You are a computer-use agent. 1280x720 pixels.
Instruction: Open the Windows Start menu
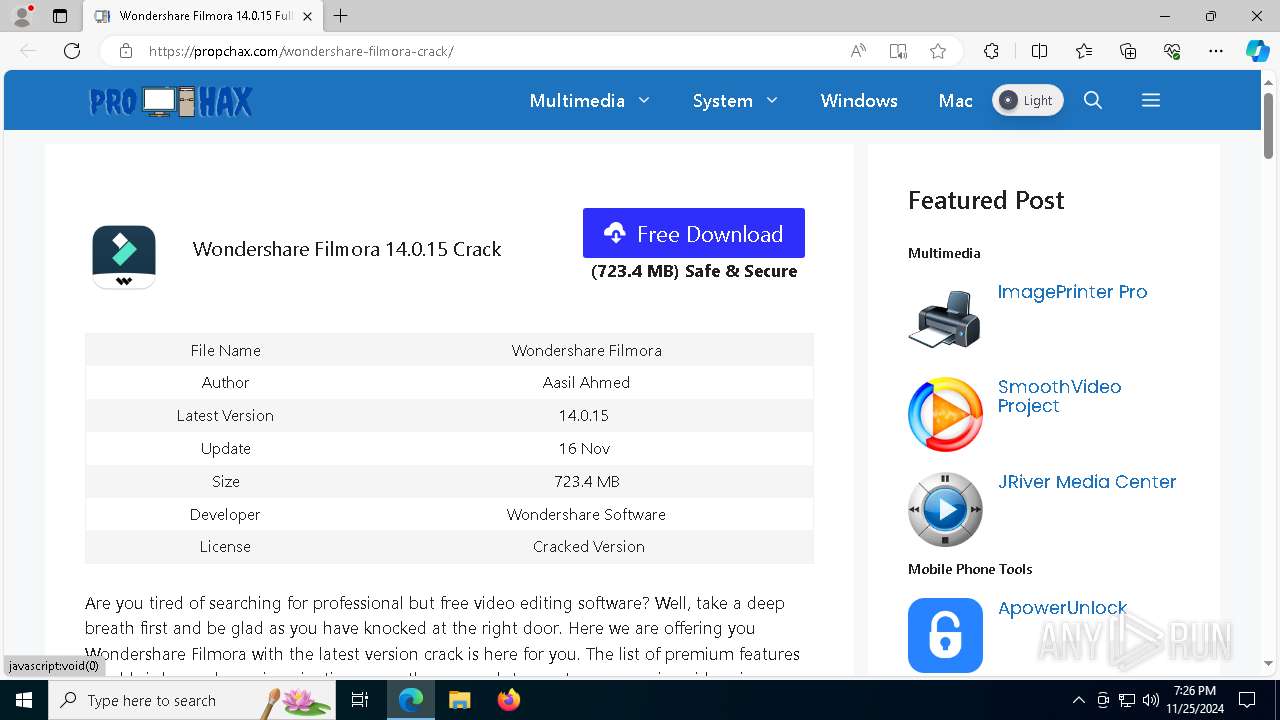[x=24, y=700]
